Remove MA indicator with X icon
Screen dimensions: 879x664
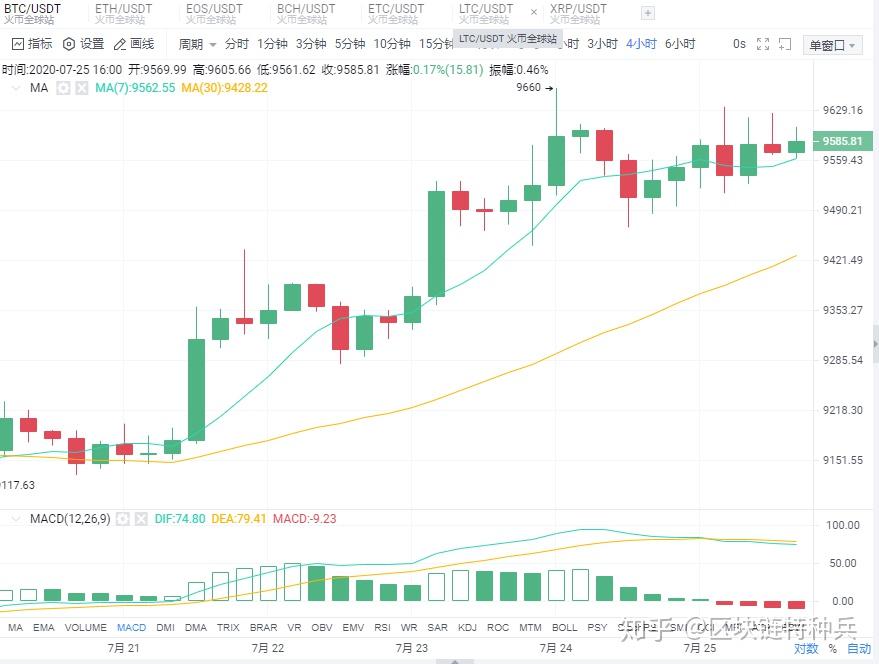coord(82,88)
